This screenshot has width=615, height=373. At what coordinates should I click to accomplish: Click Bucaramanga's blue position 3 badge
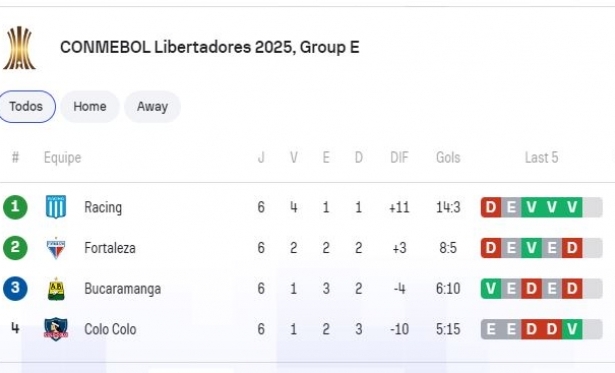pos(15,288)
